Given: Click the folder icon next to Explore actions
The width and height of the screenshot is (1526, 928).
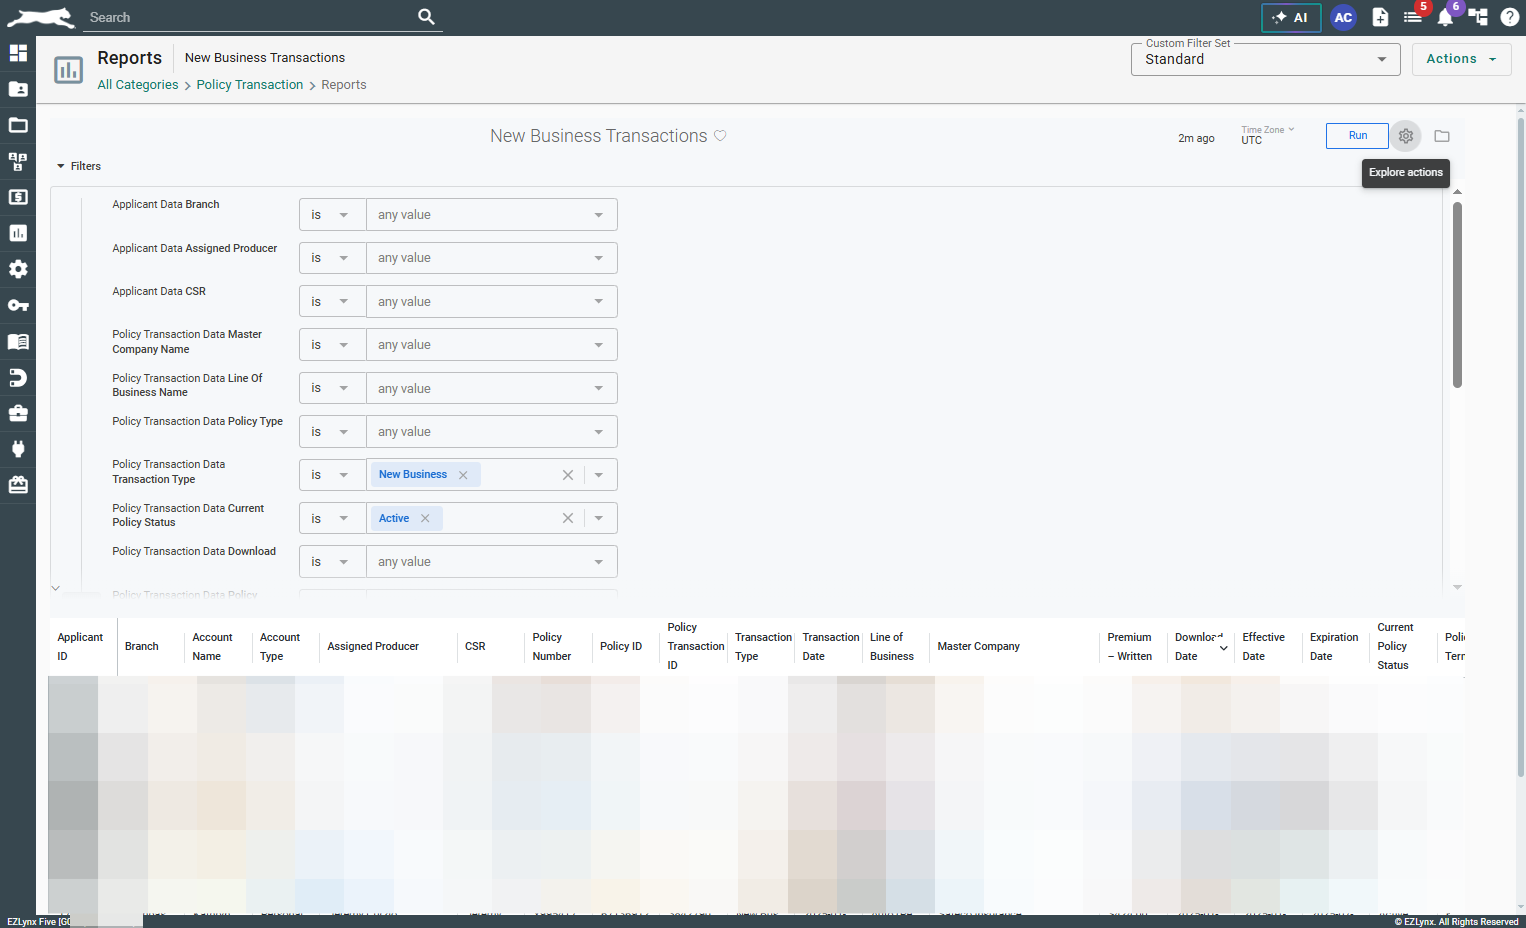Looking at the screenshot, I should click(1442, 136).
